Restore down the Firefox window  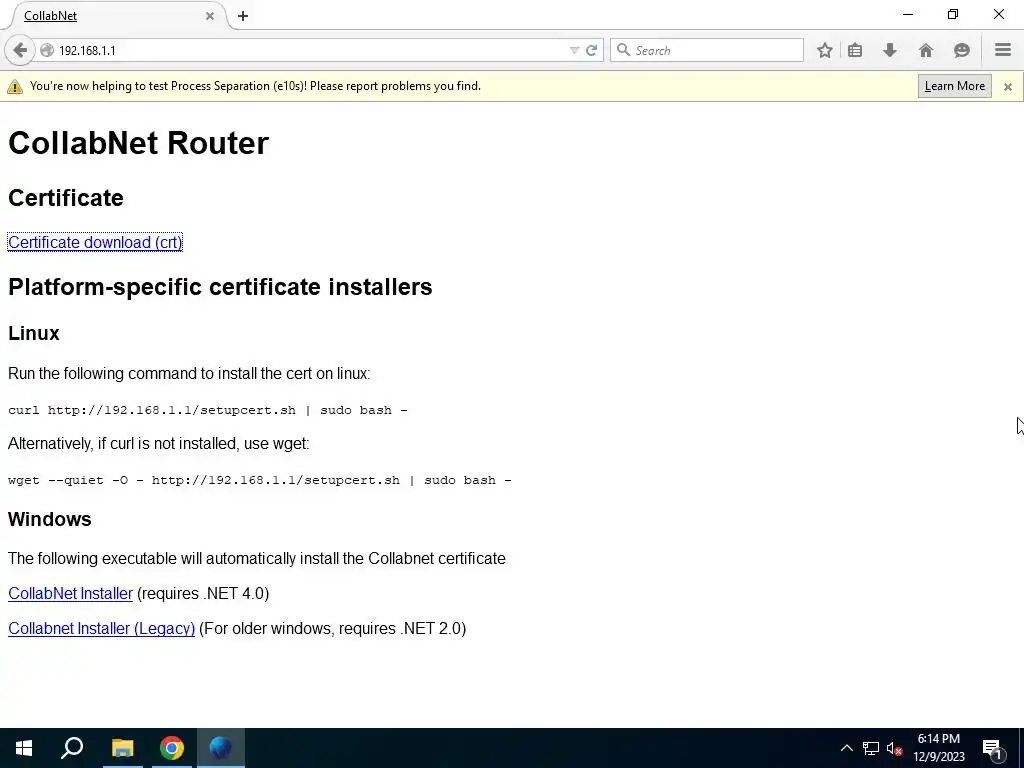click(953, 14)
